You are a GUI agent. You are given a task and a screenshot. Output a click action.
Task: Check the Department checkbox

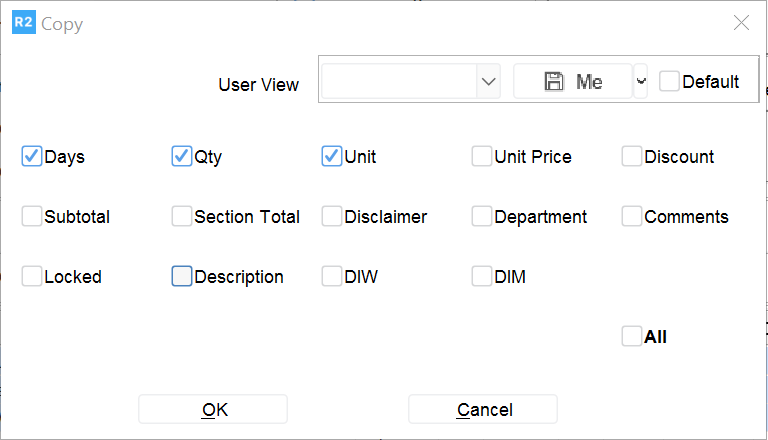point(481,216)
